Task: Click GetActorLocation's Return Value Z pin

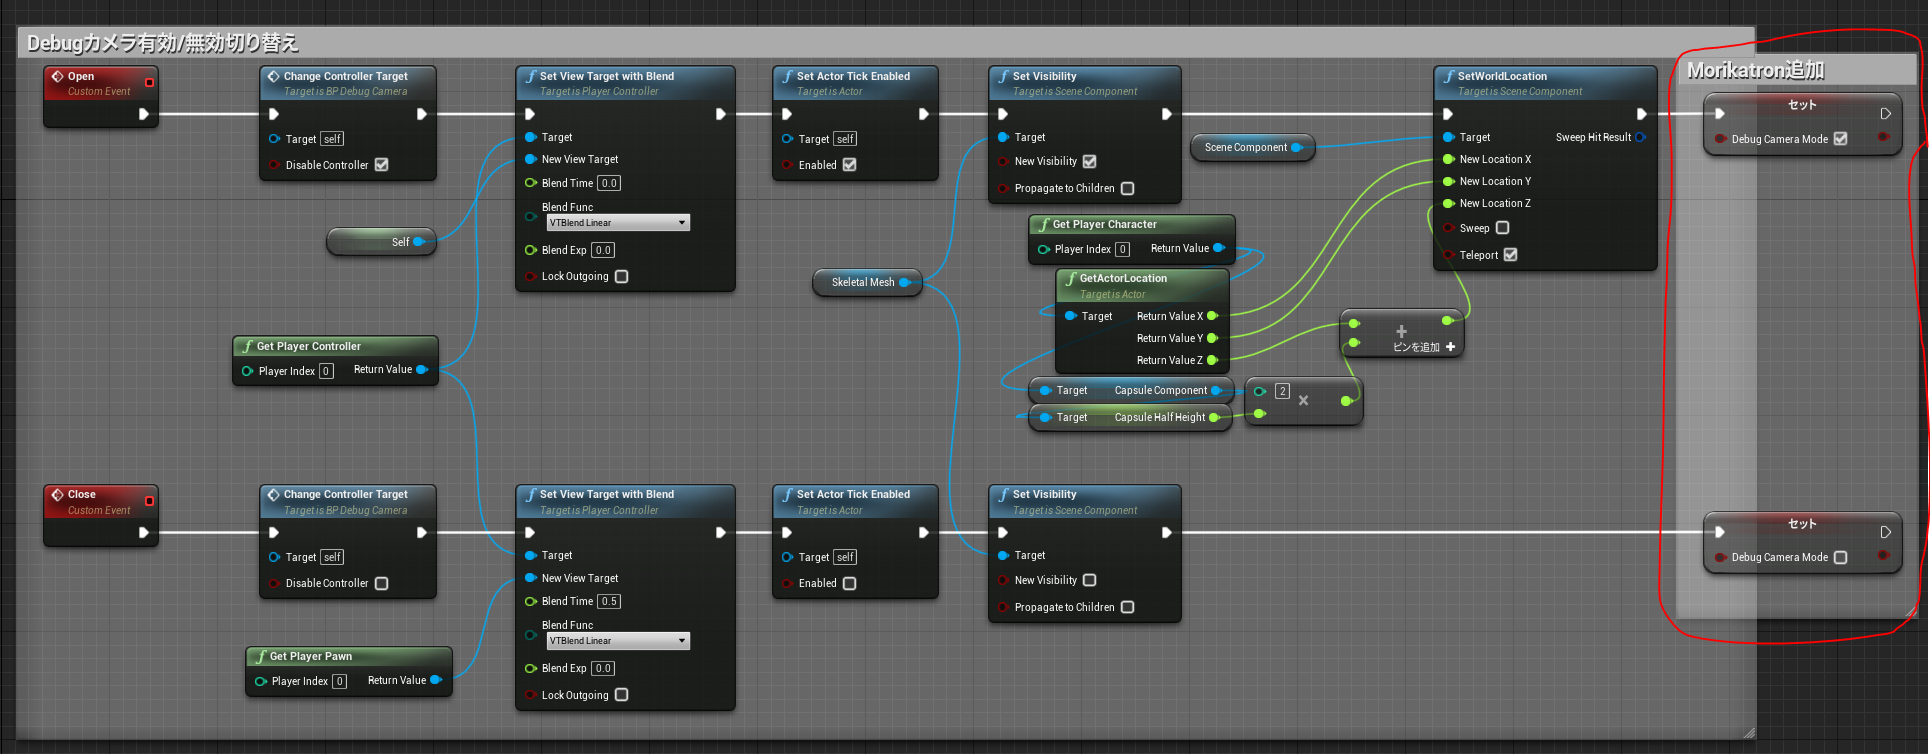Action: [1213, 360]
